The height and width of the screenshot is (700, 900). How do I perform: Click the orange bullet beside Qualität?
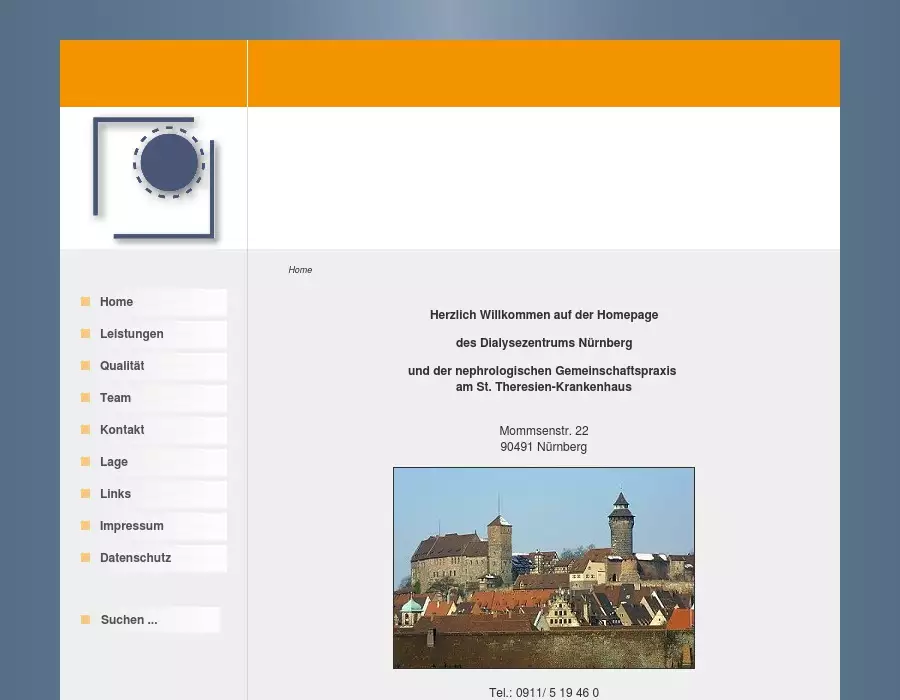[86, 366]
